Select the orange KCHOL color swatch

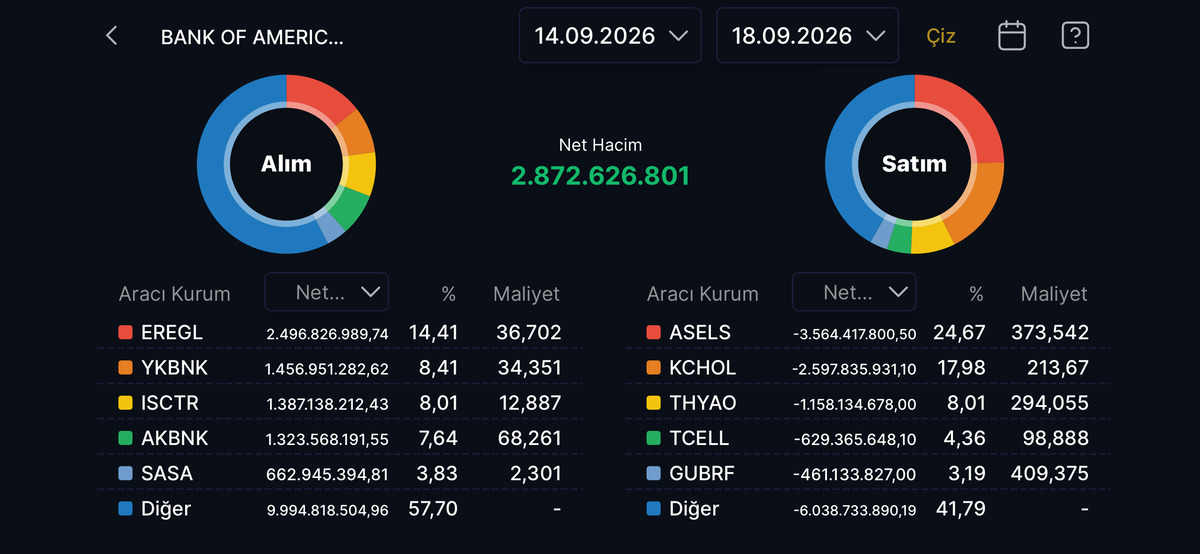click(x=653, y=367)
